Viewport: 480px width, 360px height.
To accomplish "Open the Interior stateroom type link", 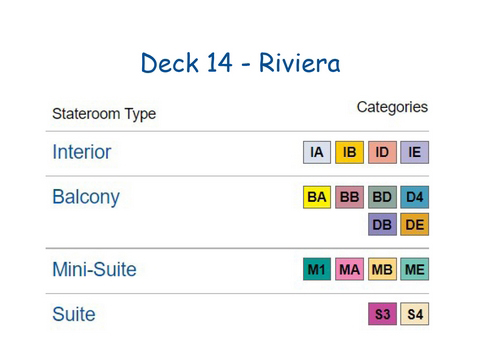I will 82,152.
